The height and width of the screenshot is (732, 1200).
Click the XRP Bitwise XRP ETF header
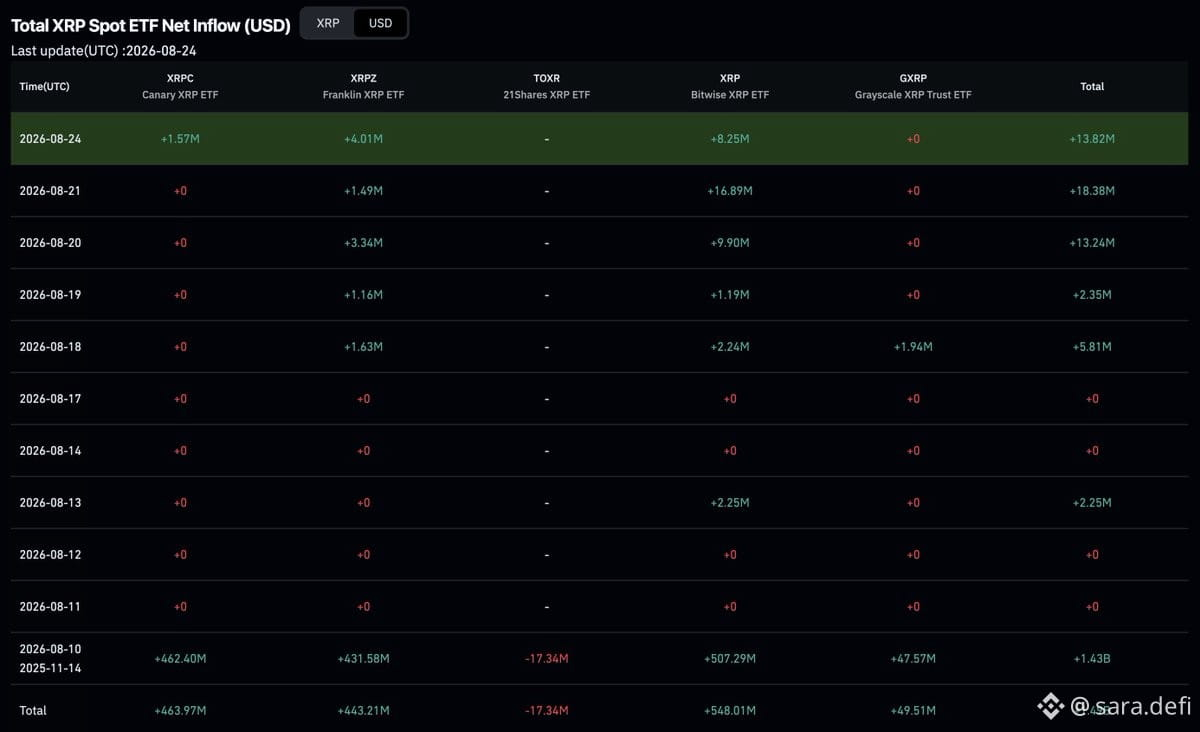pyautogui.click(x=730, y=86)
